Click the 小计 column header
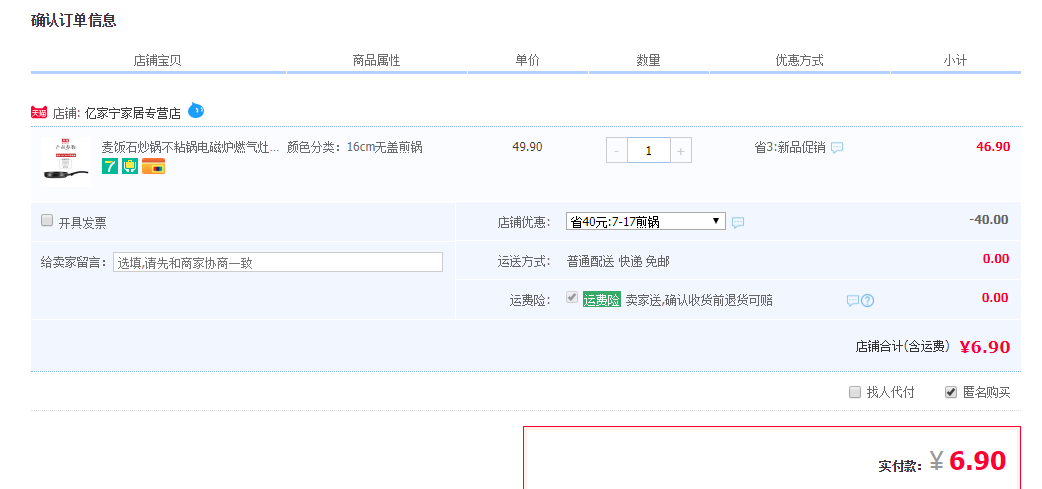 [955, 60]
